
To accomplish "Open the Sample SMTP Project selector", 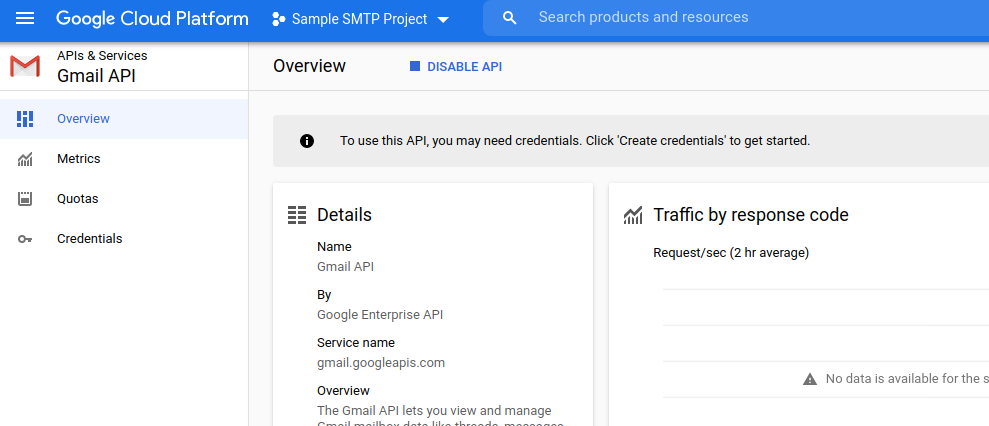I will tap(360, 20).
